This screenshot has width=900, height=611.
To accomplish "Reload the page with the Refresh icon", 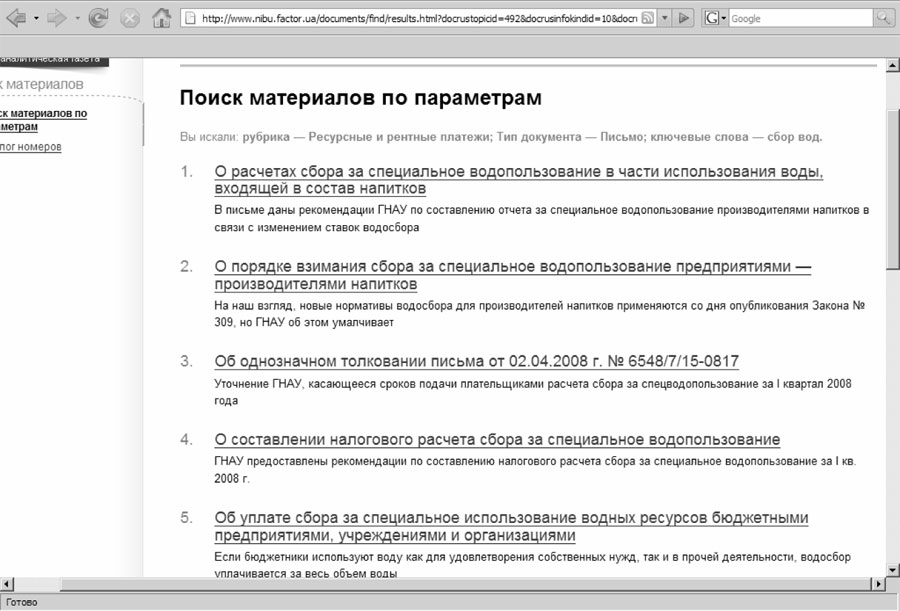I will point(98,18).
